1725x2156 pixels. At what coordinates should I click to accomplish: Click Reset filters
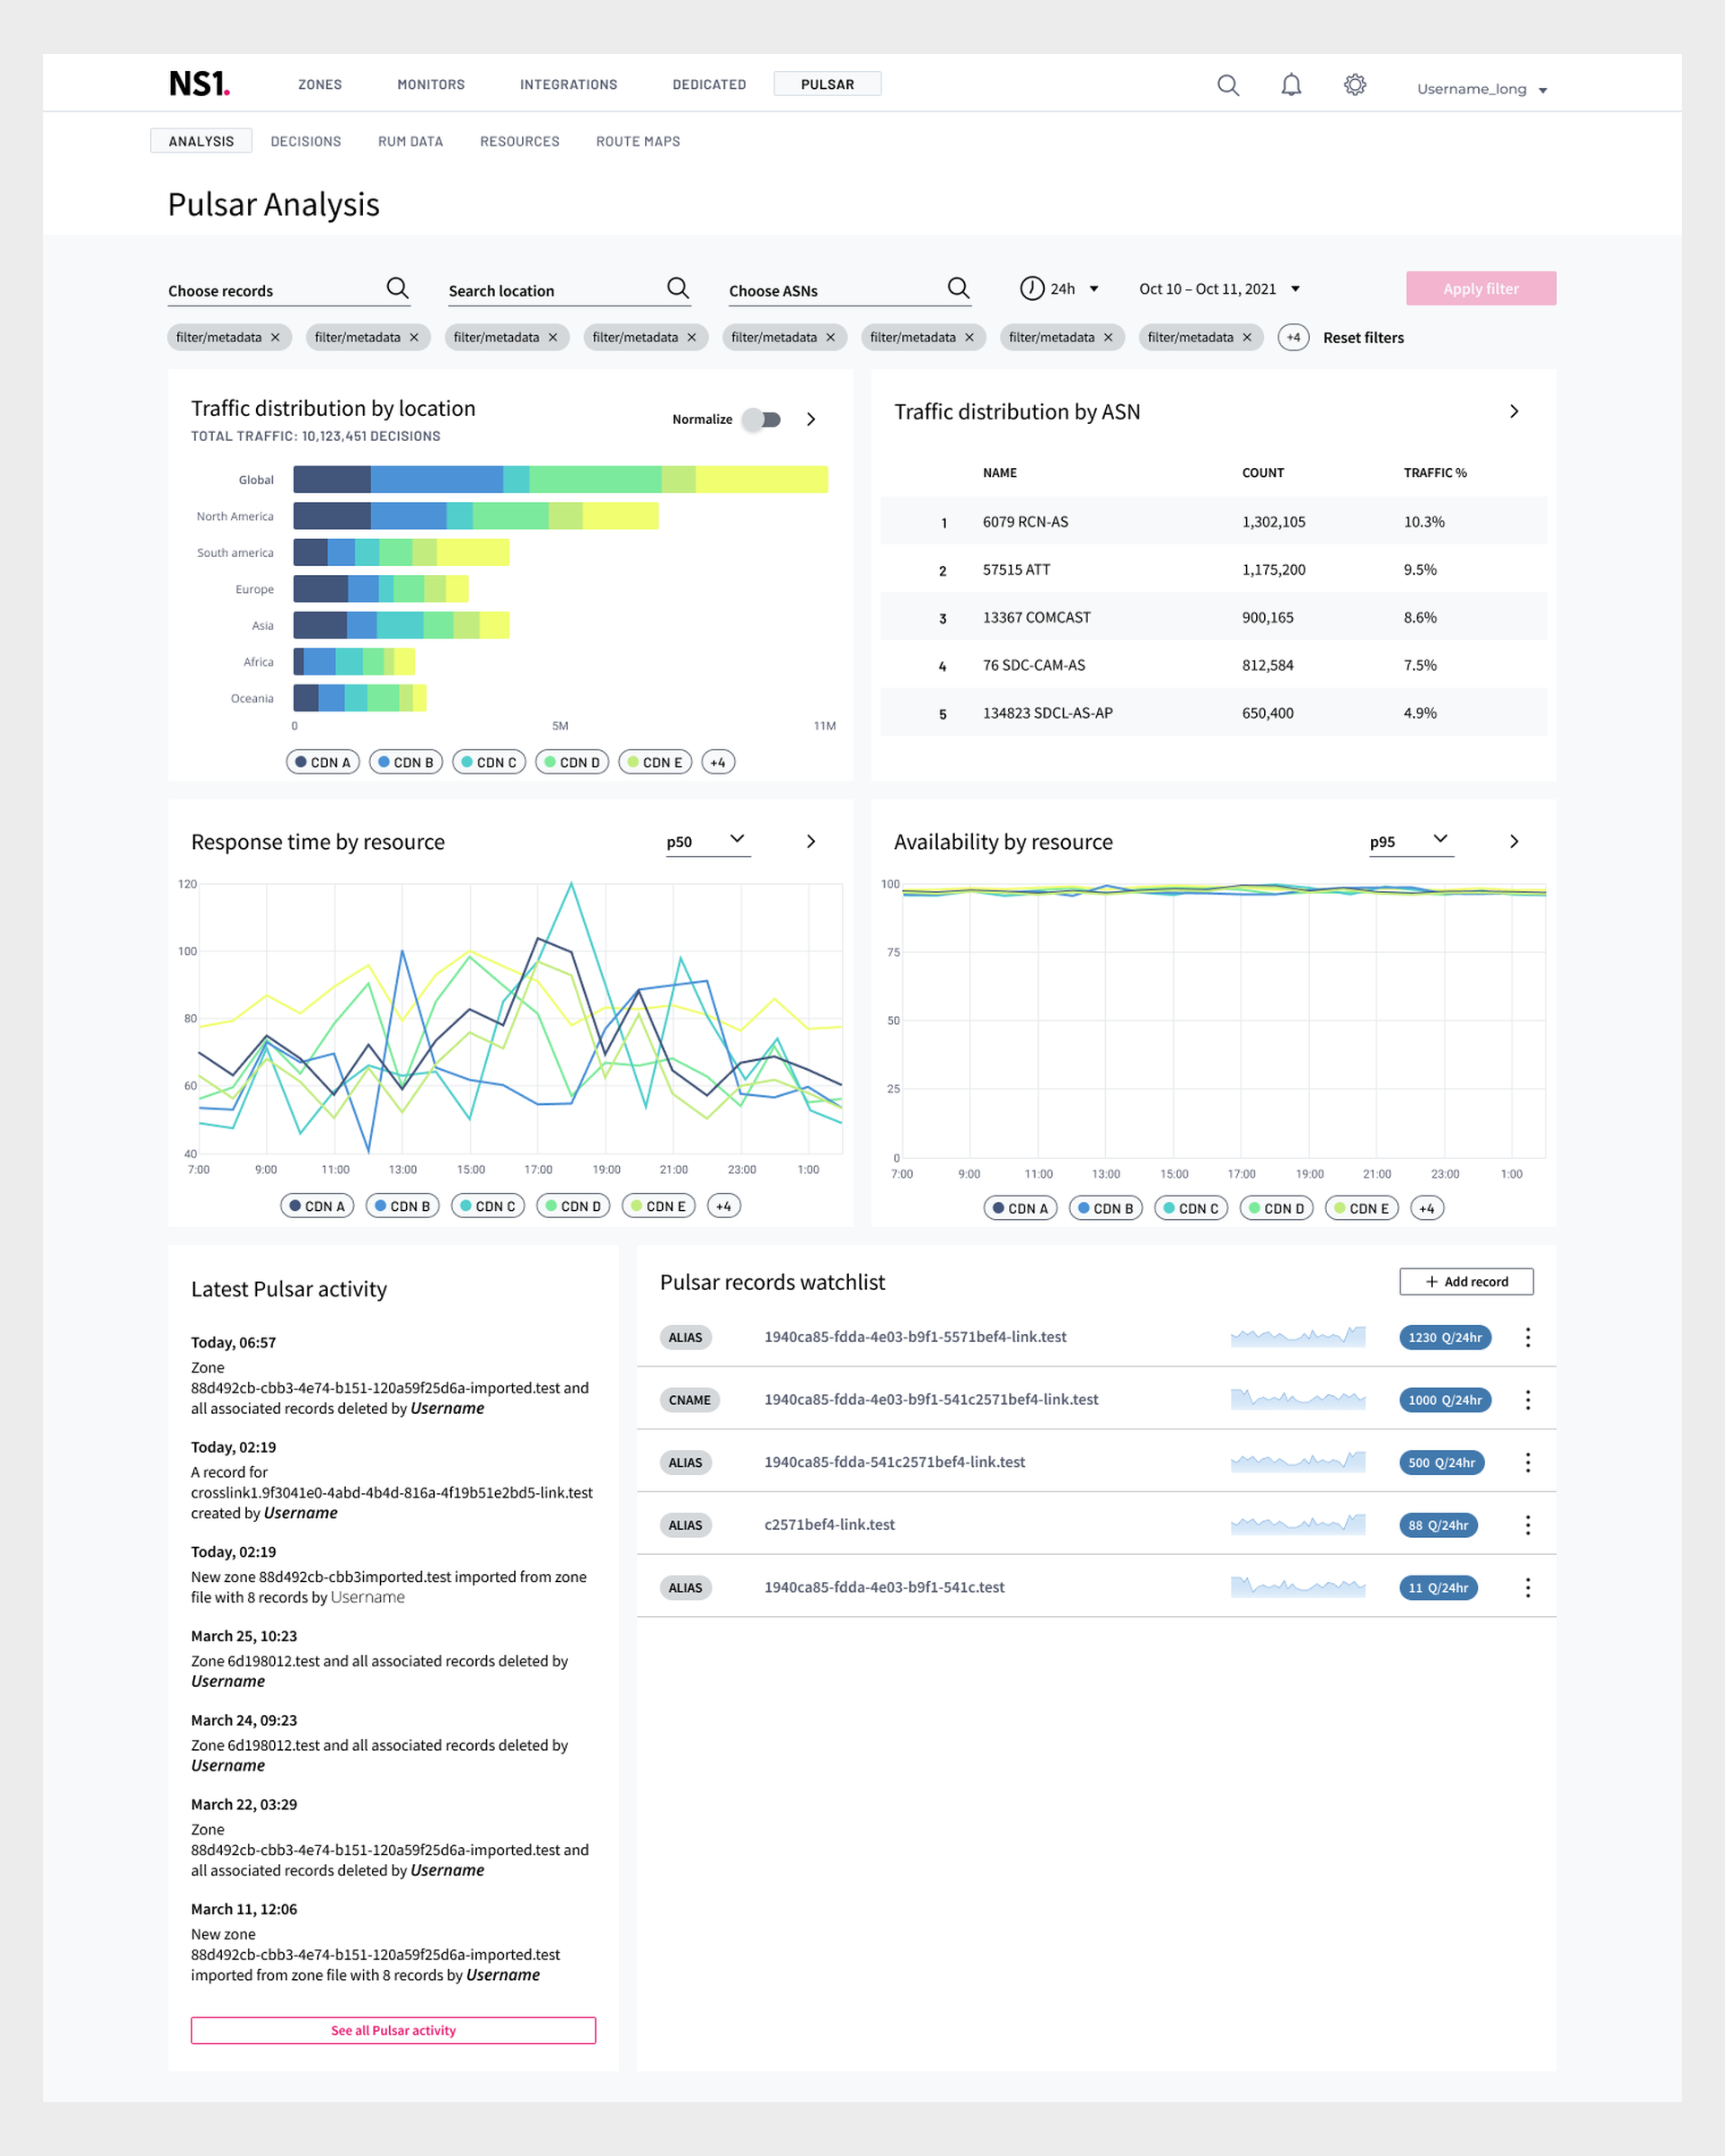point(1363,338)
